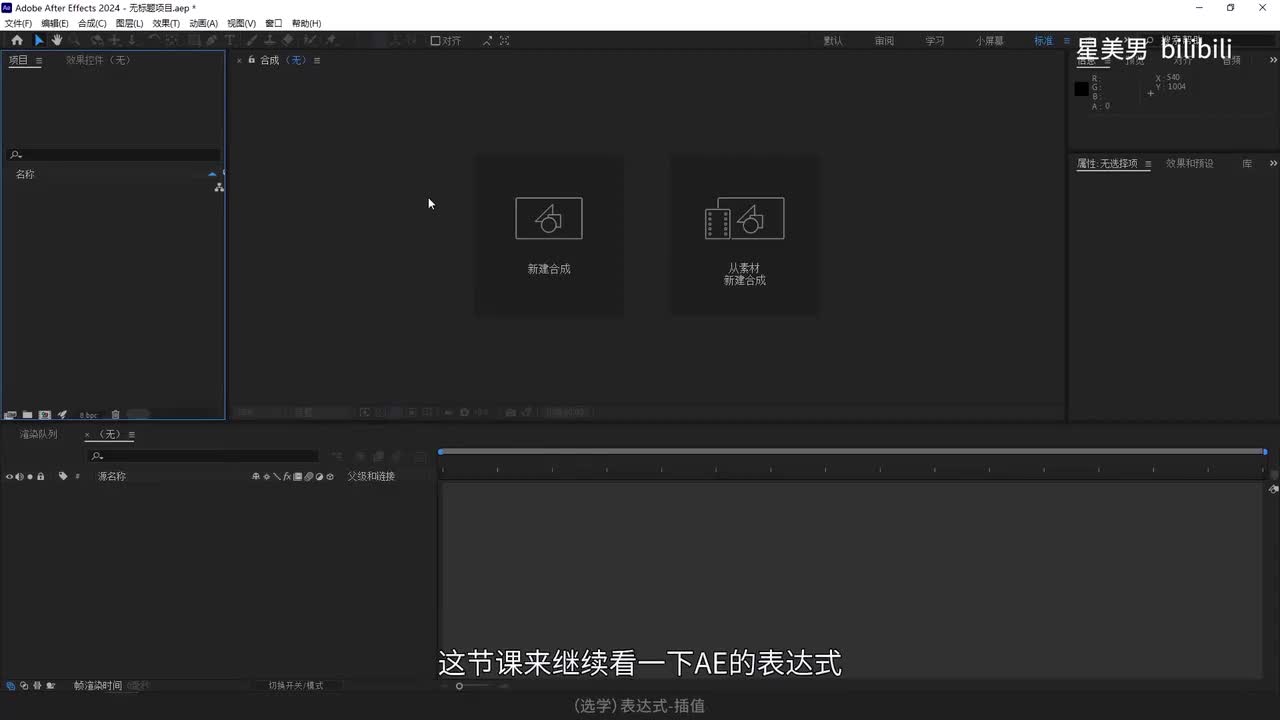Click the trash delete icon in Project panel
The image size is (1280, 720).
[115, 414]
